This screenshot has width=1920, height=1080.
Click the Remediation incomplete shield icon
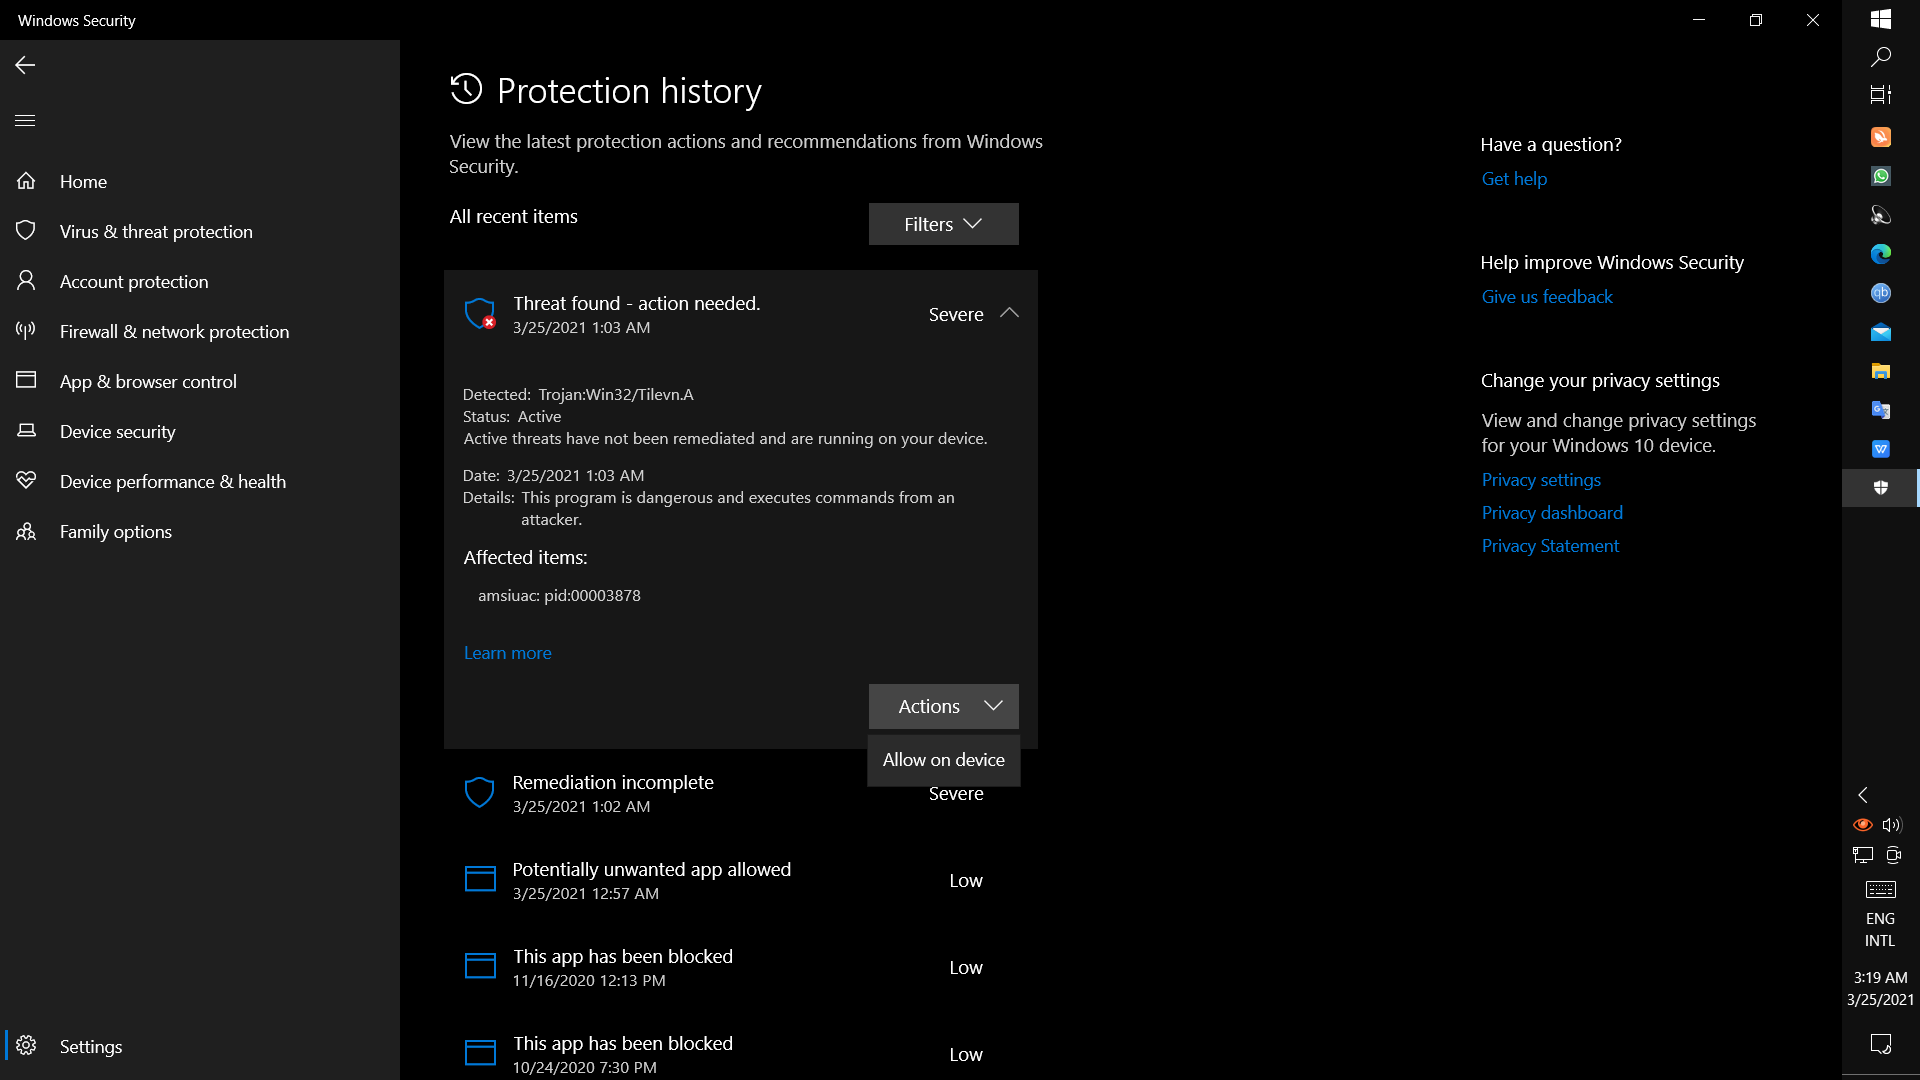pyautogui.click(x=480, y=792)
